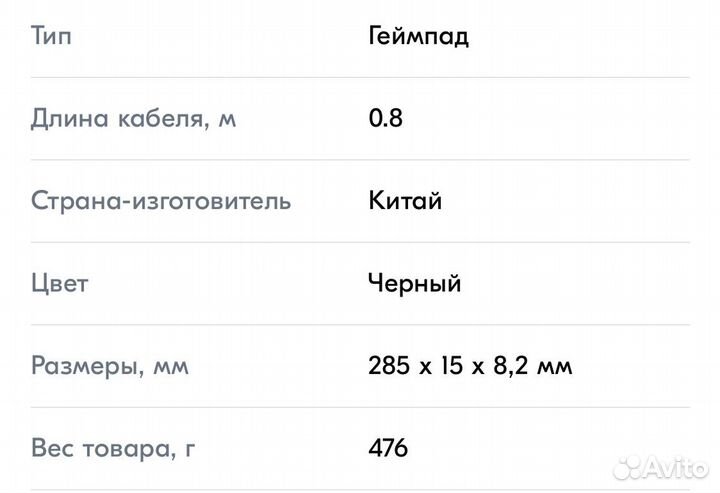Select the Тип row label

tap(52, 37)
